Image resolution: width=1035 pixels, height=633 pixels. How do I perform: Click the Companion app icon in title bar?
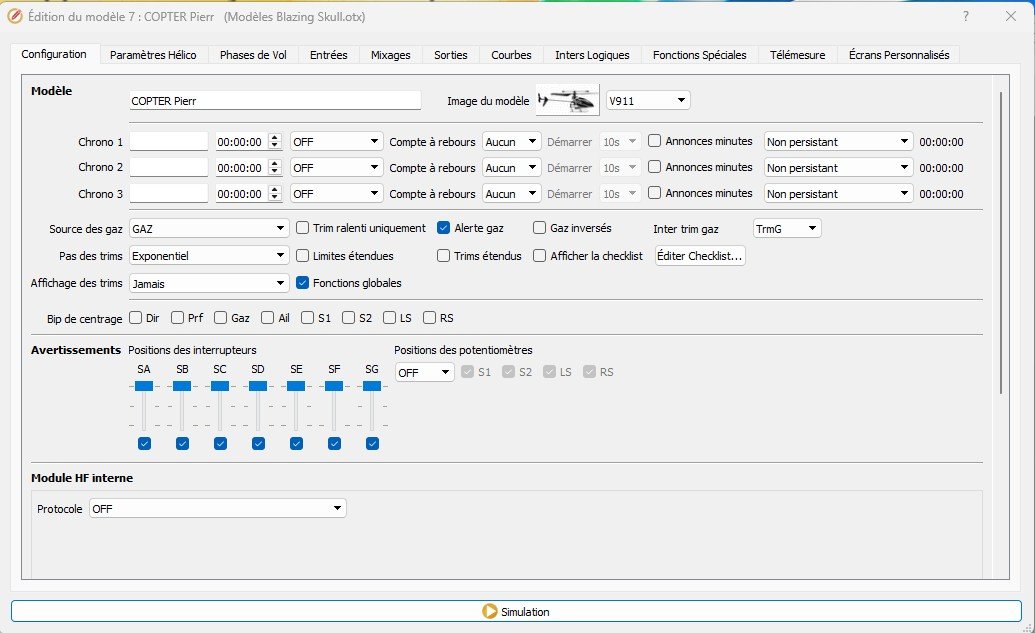coord(15,17)
